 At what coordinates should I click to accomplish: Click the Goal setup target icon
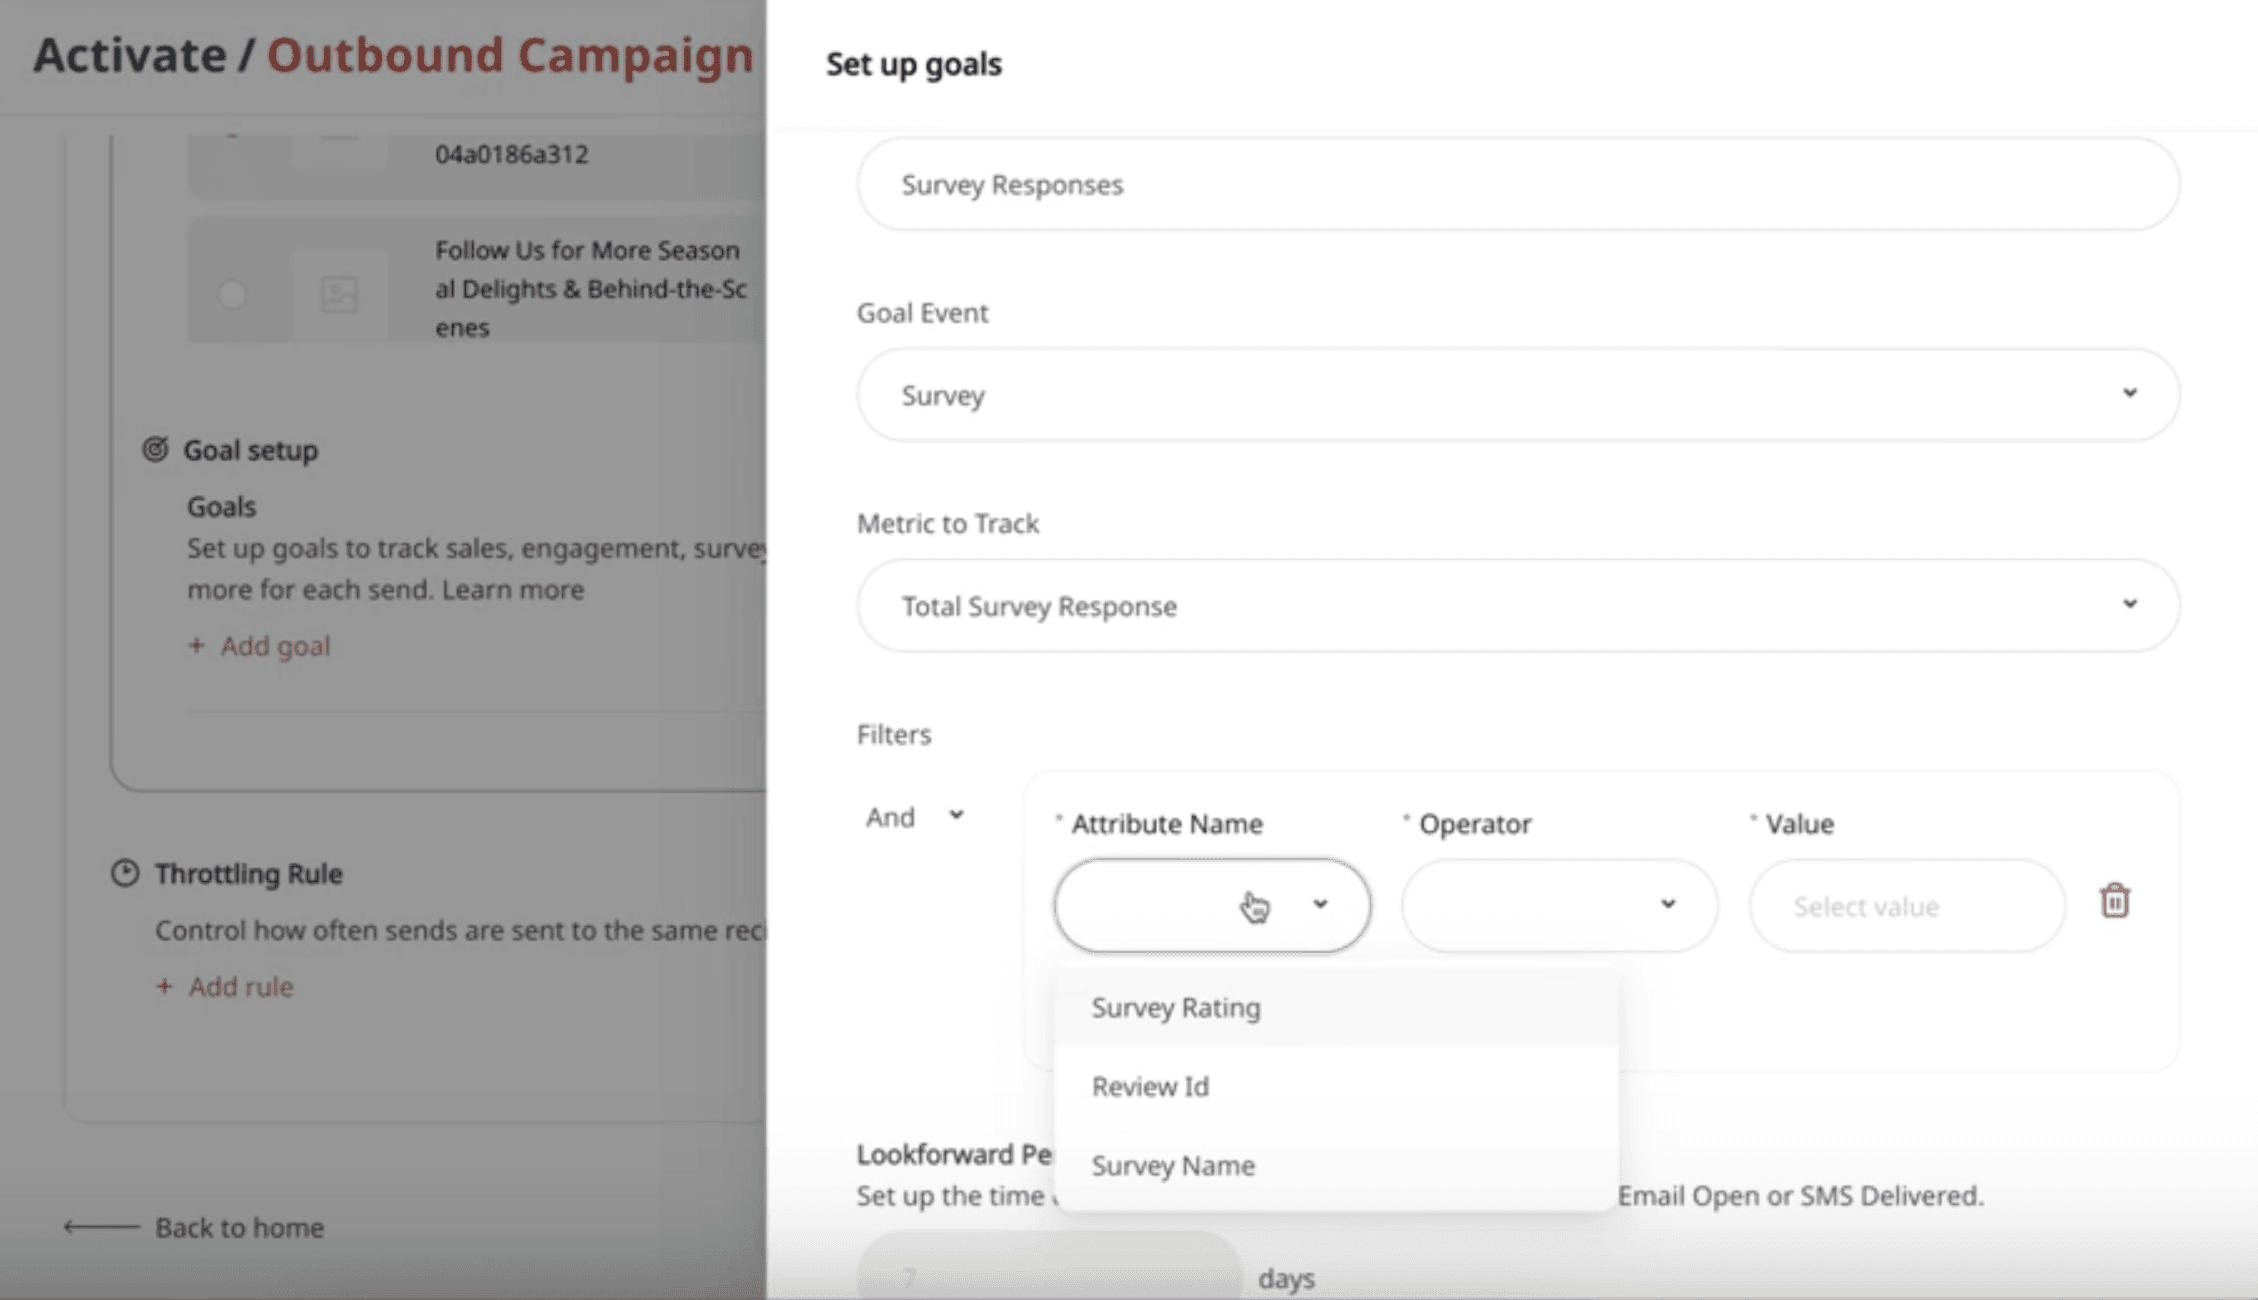point(155,449)
